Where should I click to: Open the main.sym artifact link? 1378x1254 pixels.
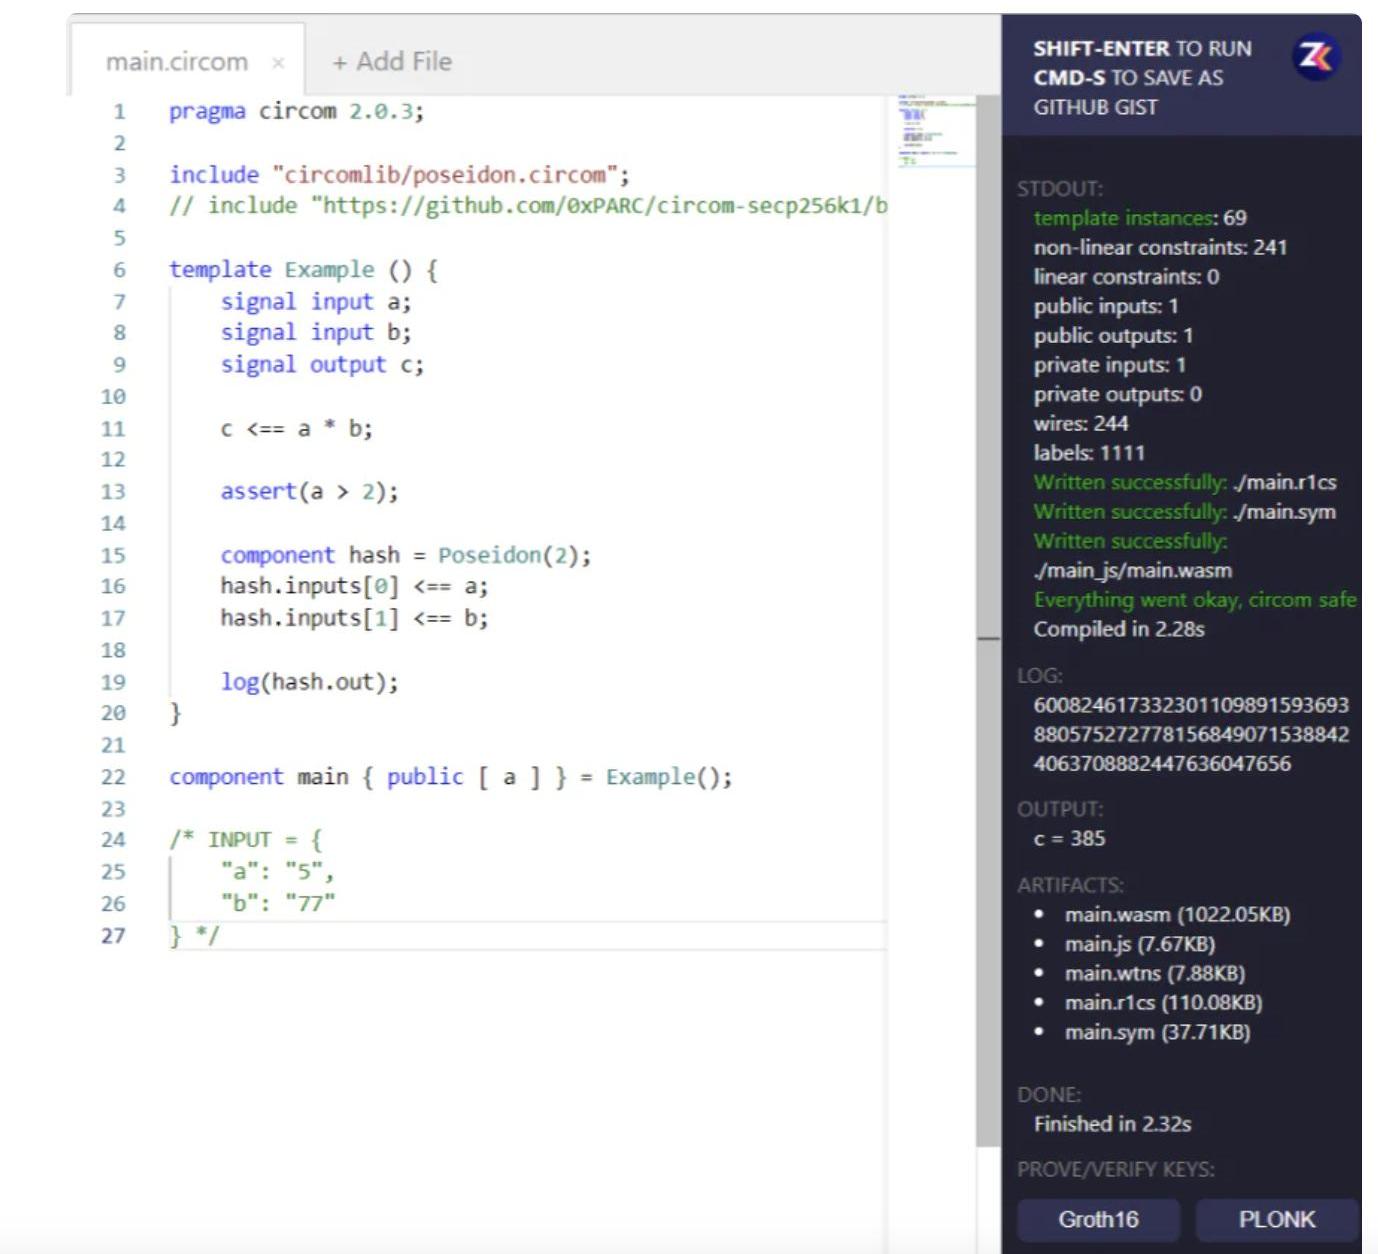pyautogui.click(x=1156, y=1032)
